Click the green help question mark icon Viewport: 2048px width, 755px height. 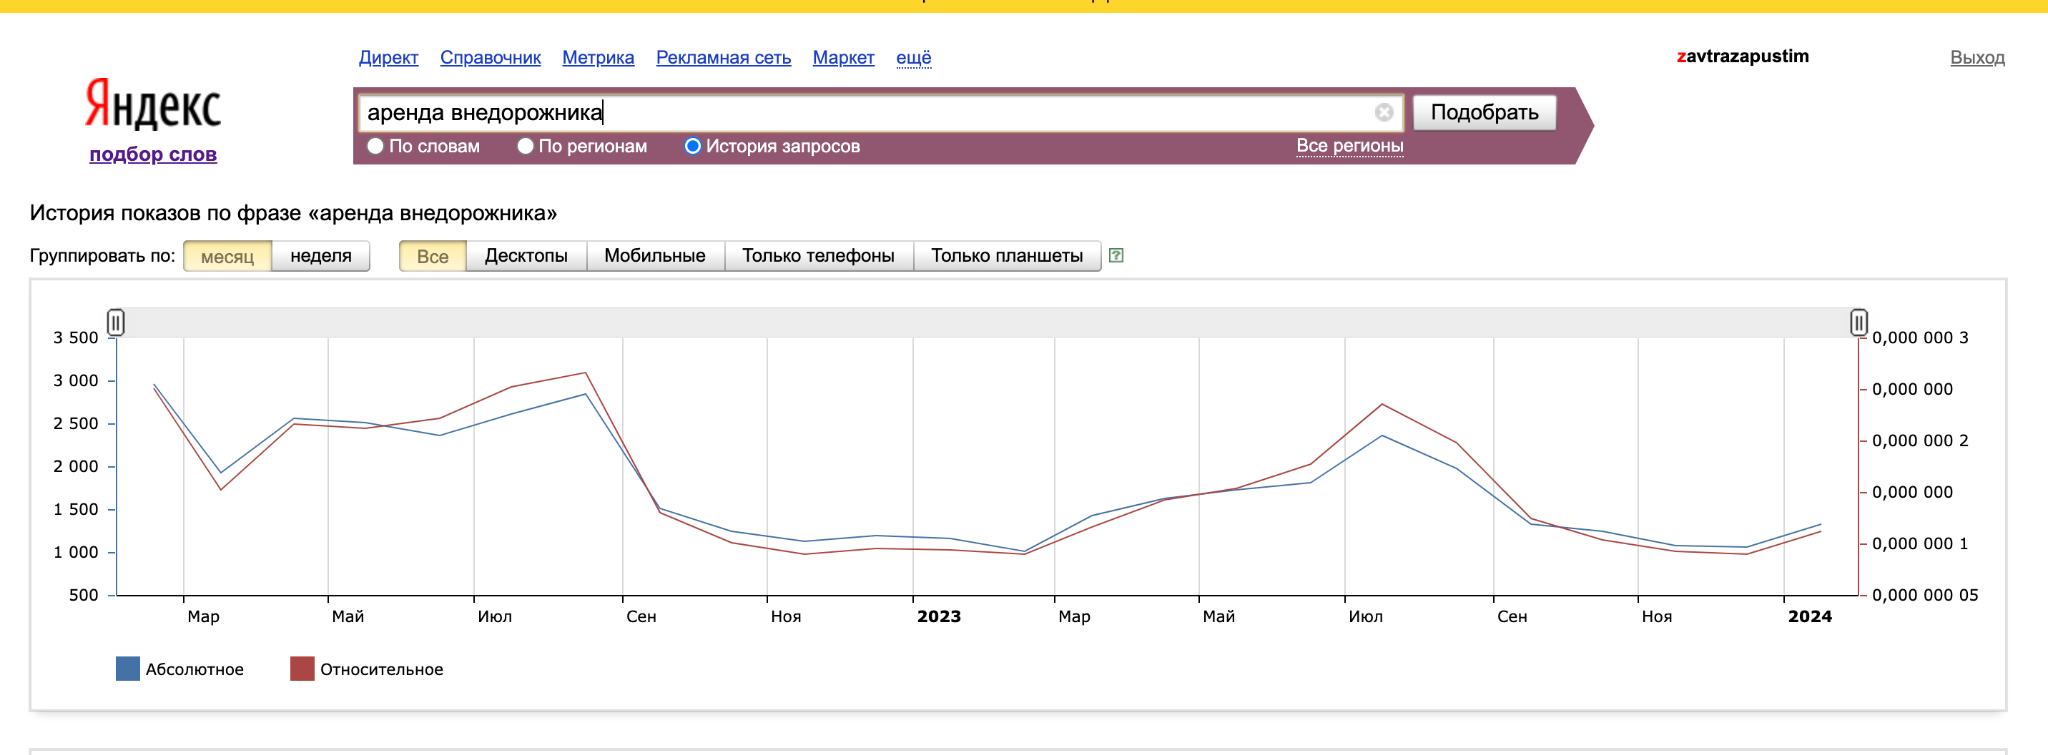pyautogui.click(x=1117, y=256)
